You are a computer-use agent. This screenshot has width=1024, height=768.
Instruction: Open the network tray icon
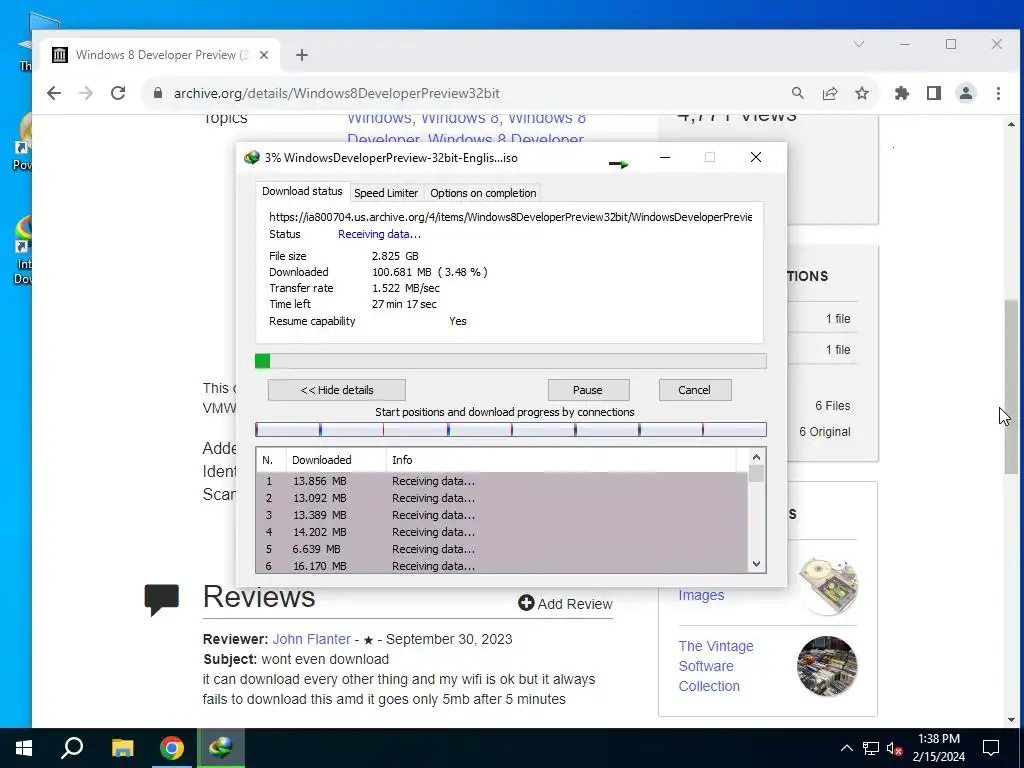[871, 748]
